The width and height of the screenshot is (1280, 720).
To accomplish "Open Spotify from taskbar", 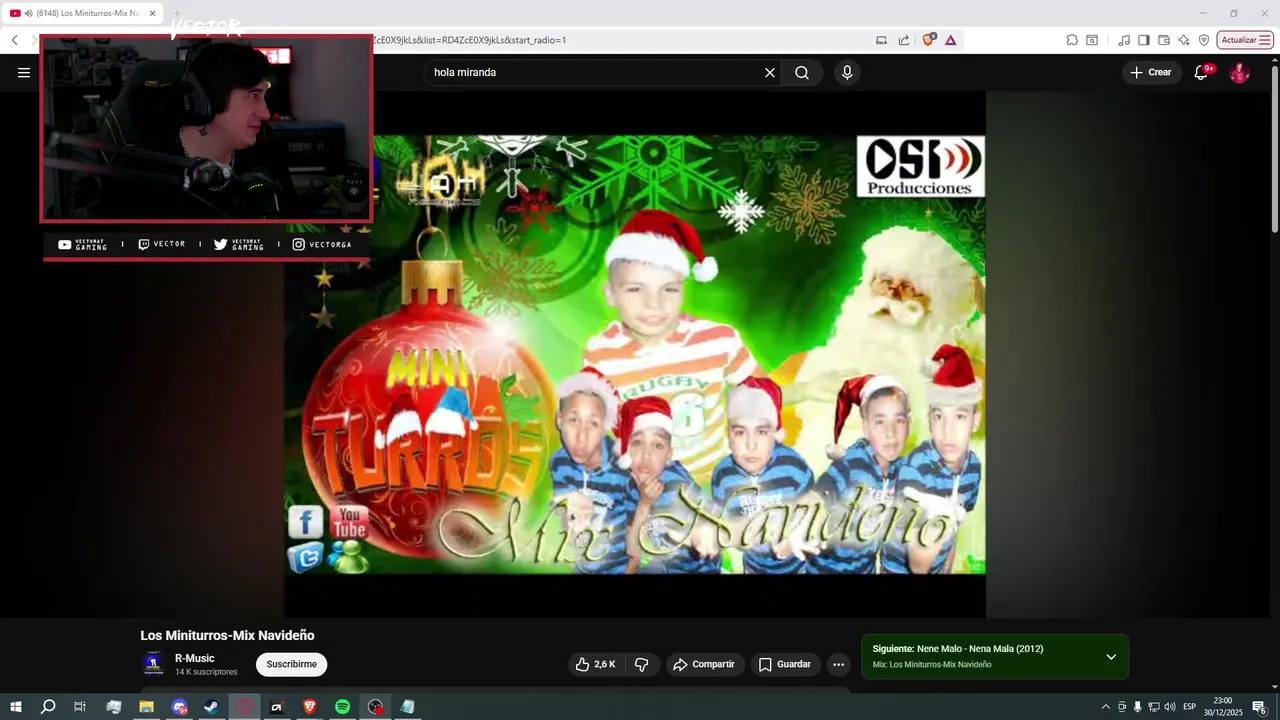I will click(x=342, y=707).
